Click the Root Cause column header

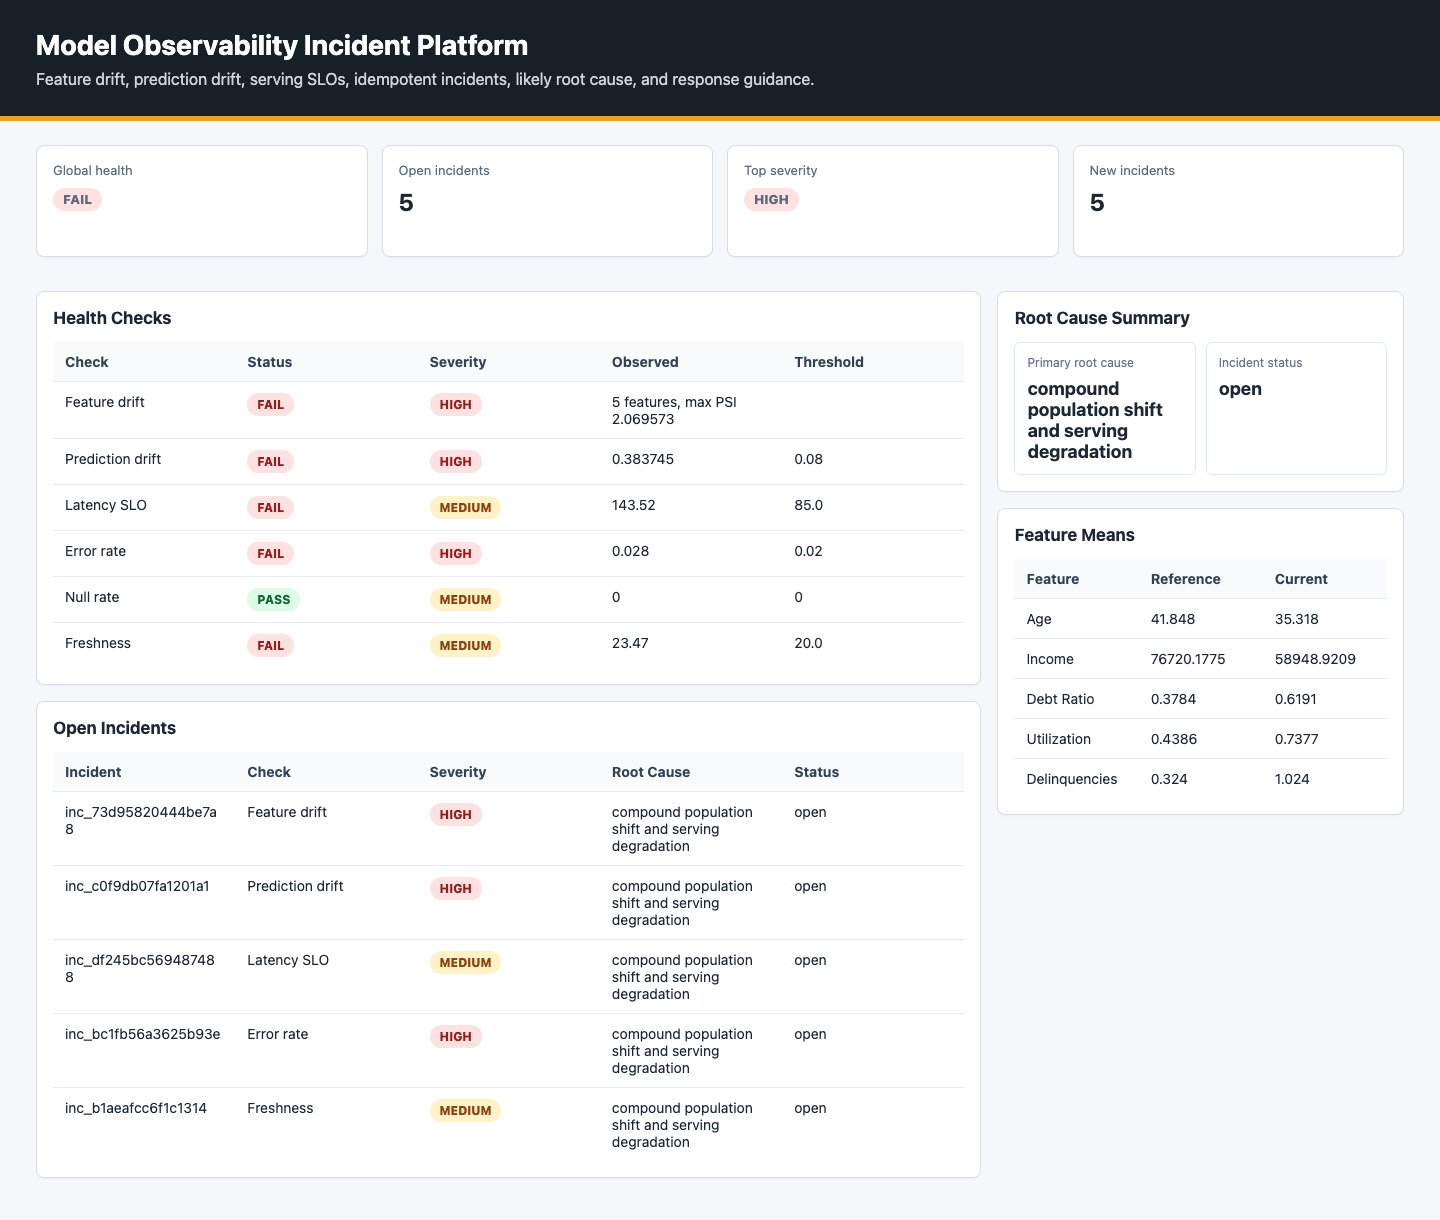click(651, 772)
